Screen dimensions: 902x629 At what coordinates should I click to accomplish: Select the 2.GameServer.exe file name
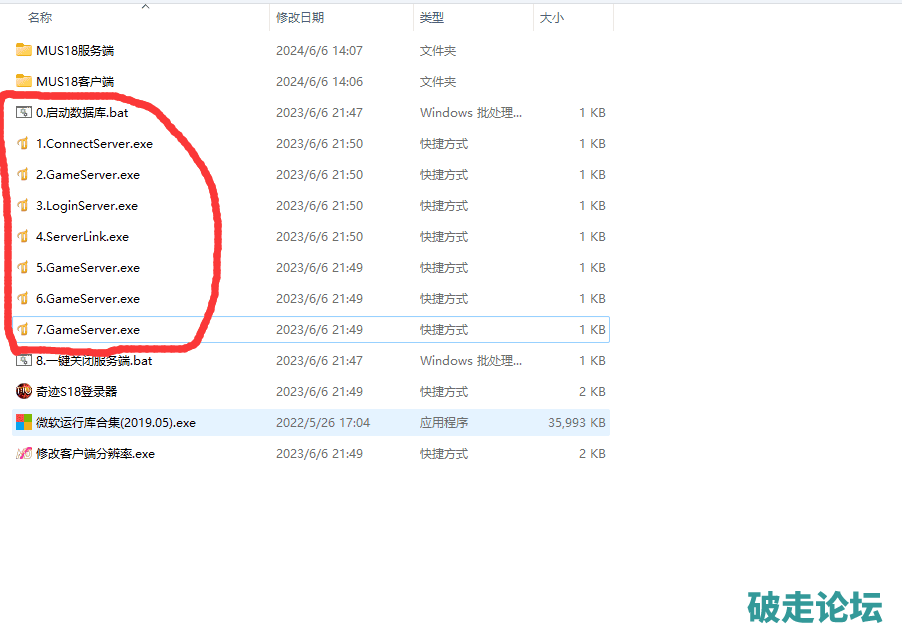point(88,175)
